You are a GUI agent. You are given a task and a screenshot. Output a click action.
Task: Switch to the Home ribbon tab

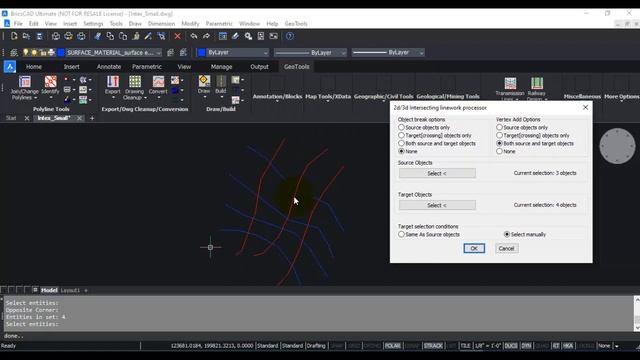33,67
